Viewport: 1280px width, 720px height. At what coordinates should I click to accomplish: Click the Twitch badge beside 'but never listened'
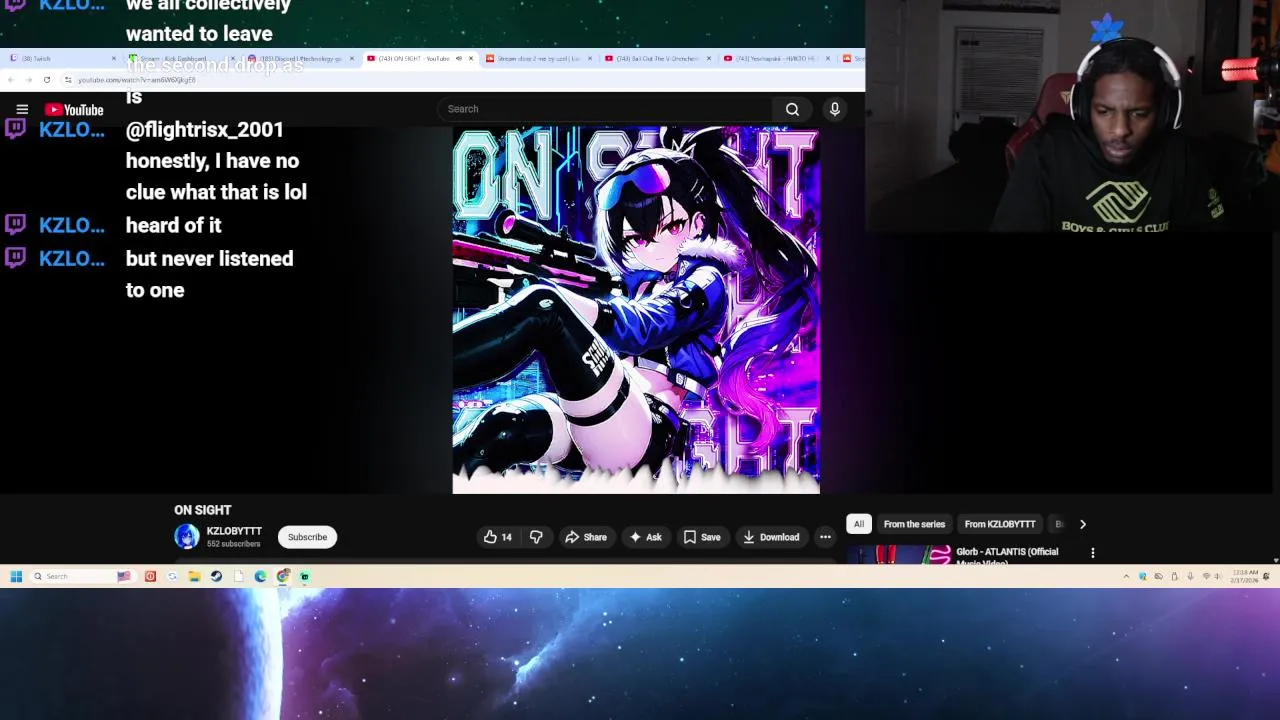click(15, 257)
